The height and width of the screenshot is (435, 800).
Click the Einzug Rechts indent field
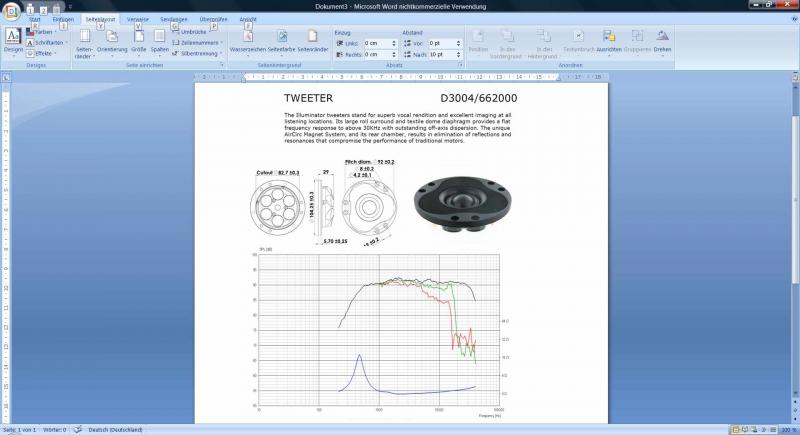coord(377,54)
